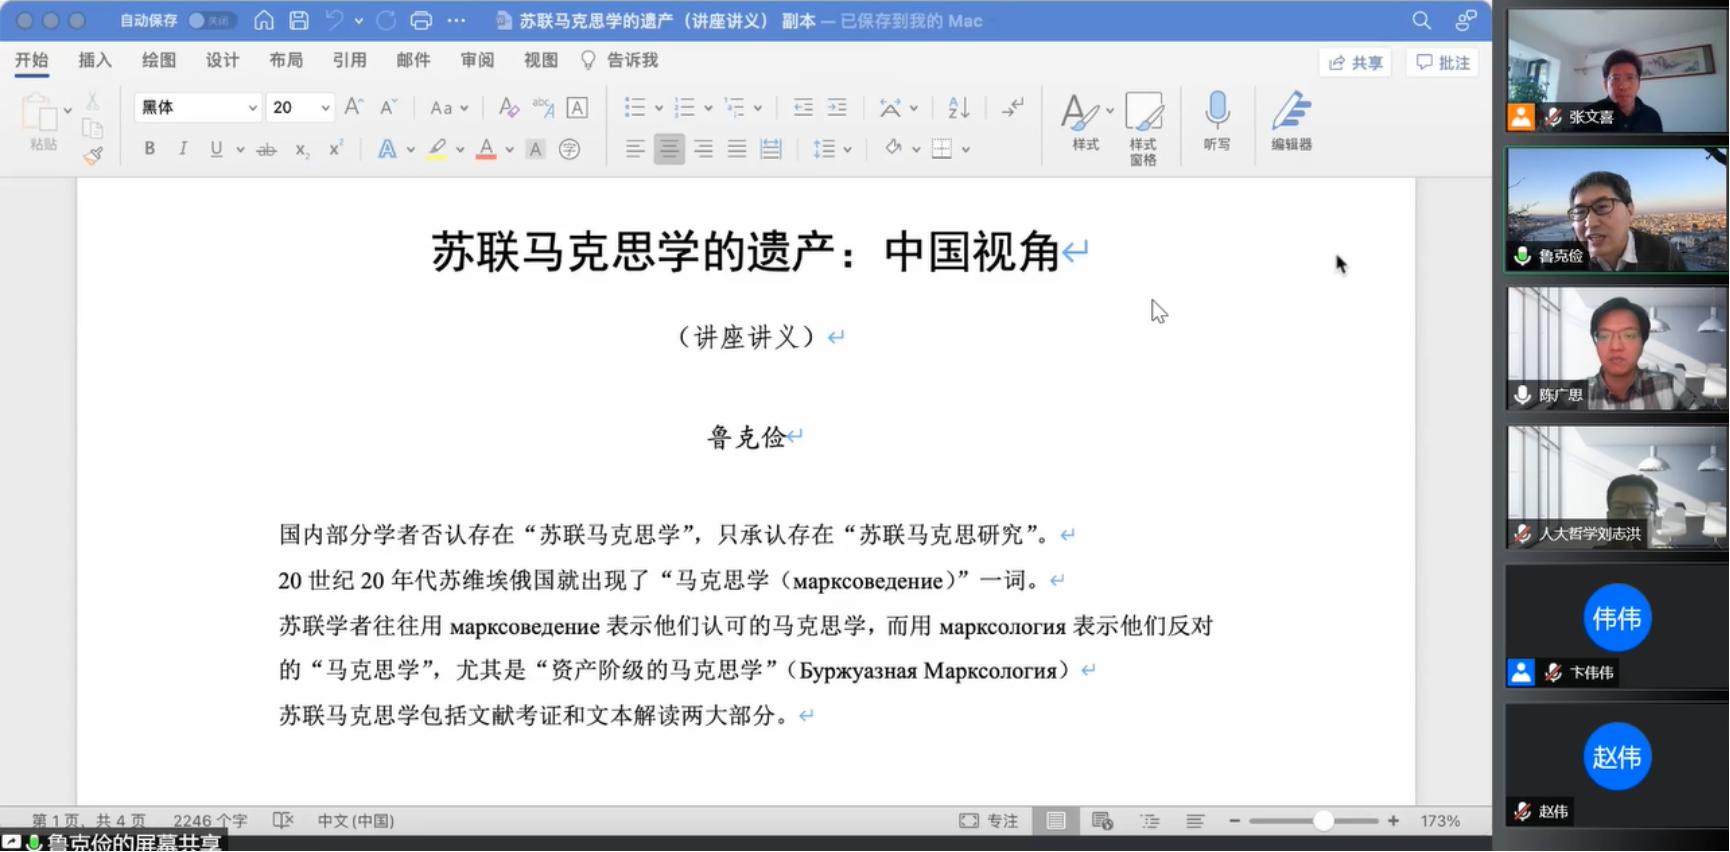This screenshot has width=1730, height=852.
Task: Click the Format Painter brush icon
Action: tap(93, 155)
